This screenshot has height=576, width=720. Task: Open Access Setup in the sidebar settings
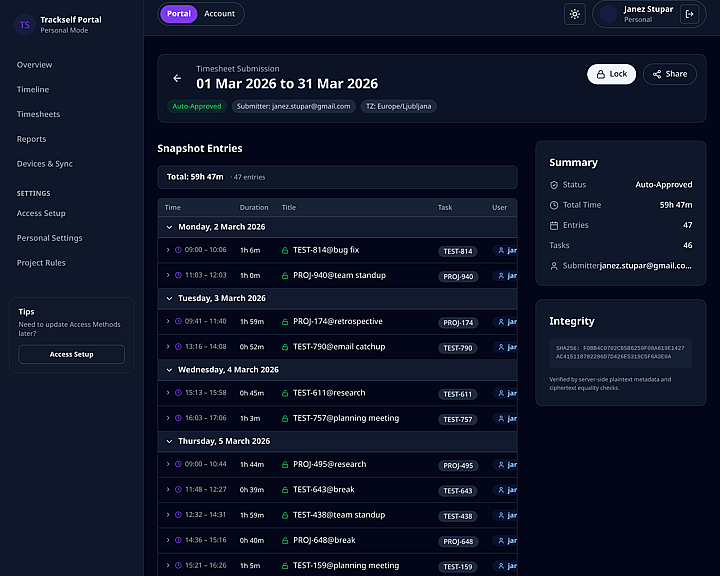tap(41, 214)
